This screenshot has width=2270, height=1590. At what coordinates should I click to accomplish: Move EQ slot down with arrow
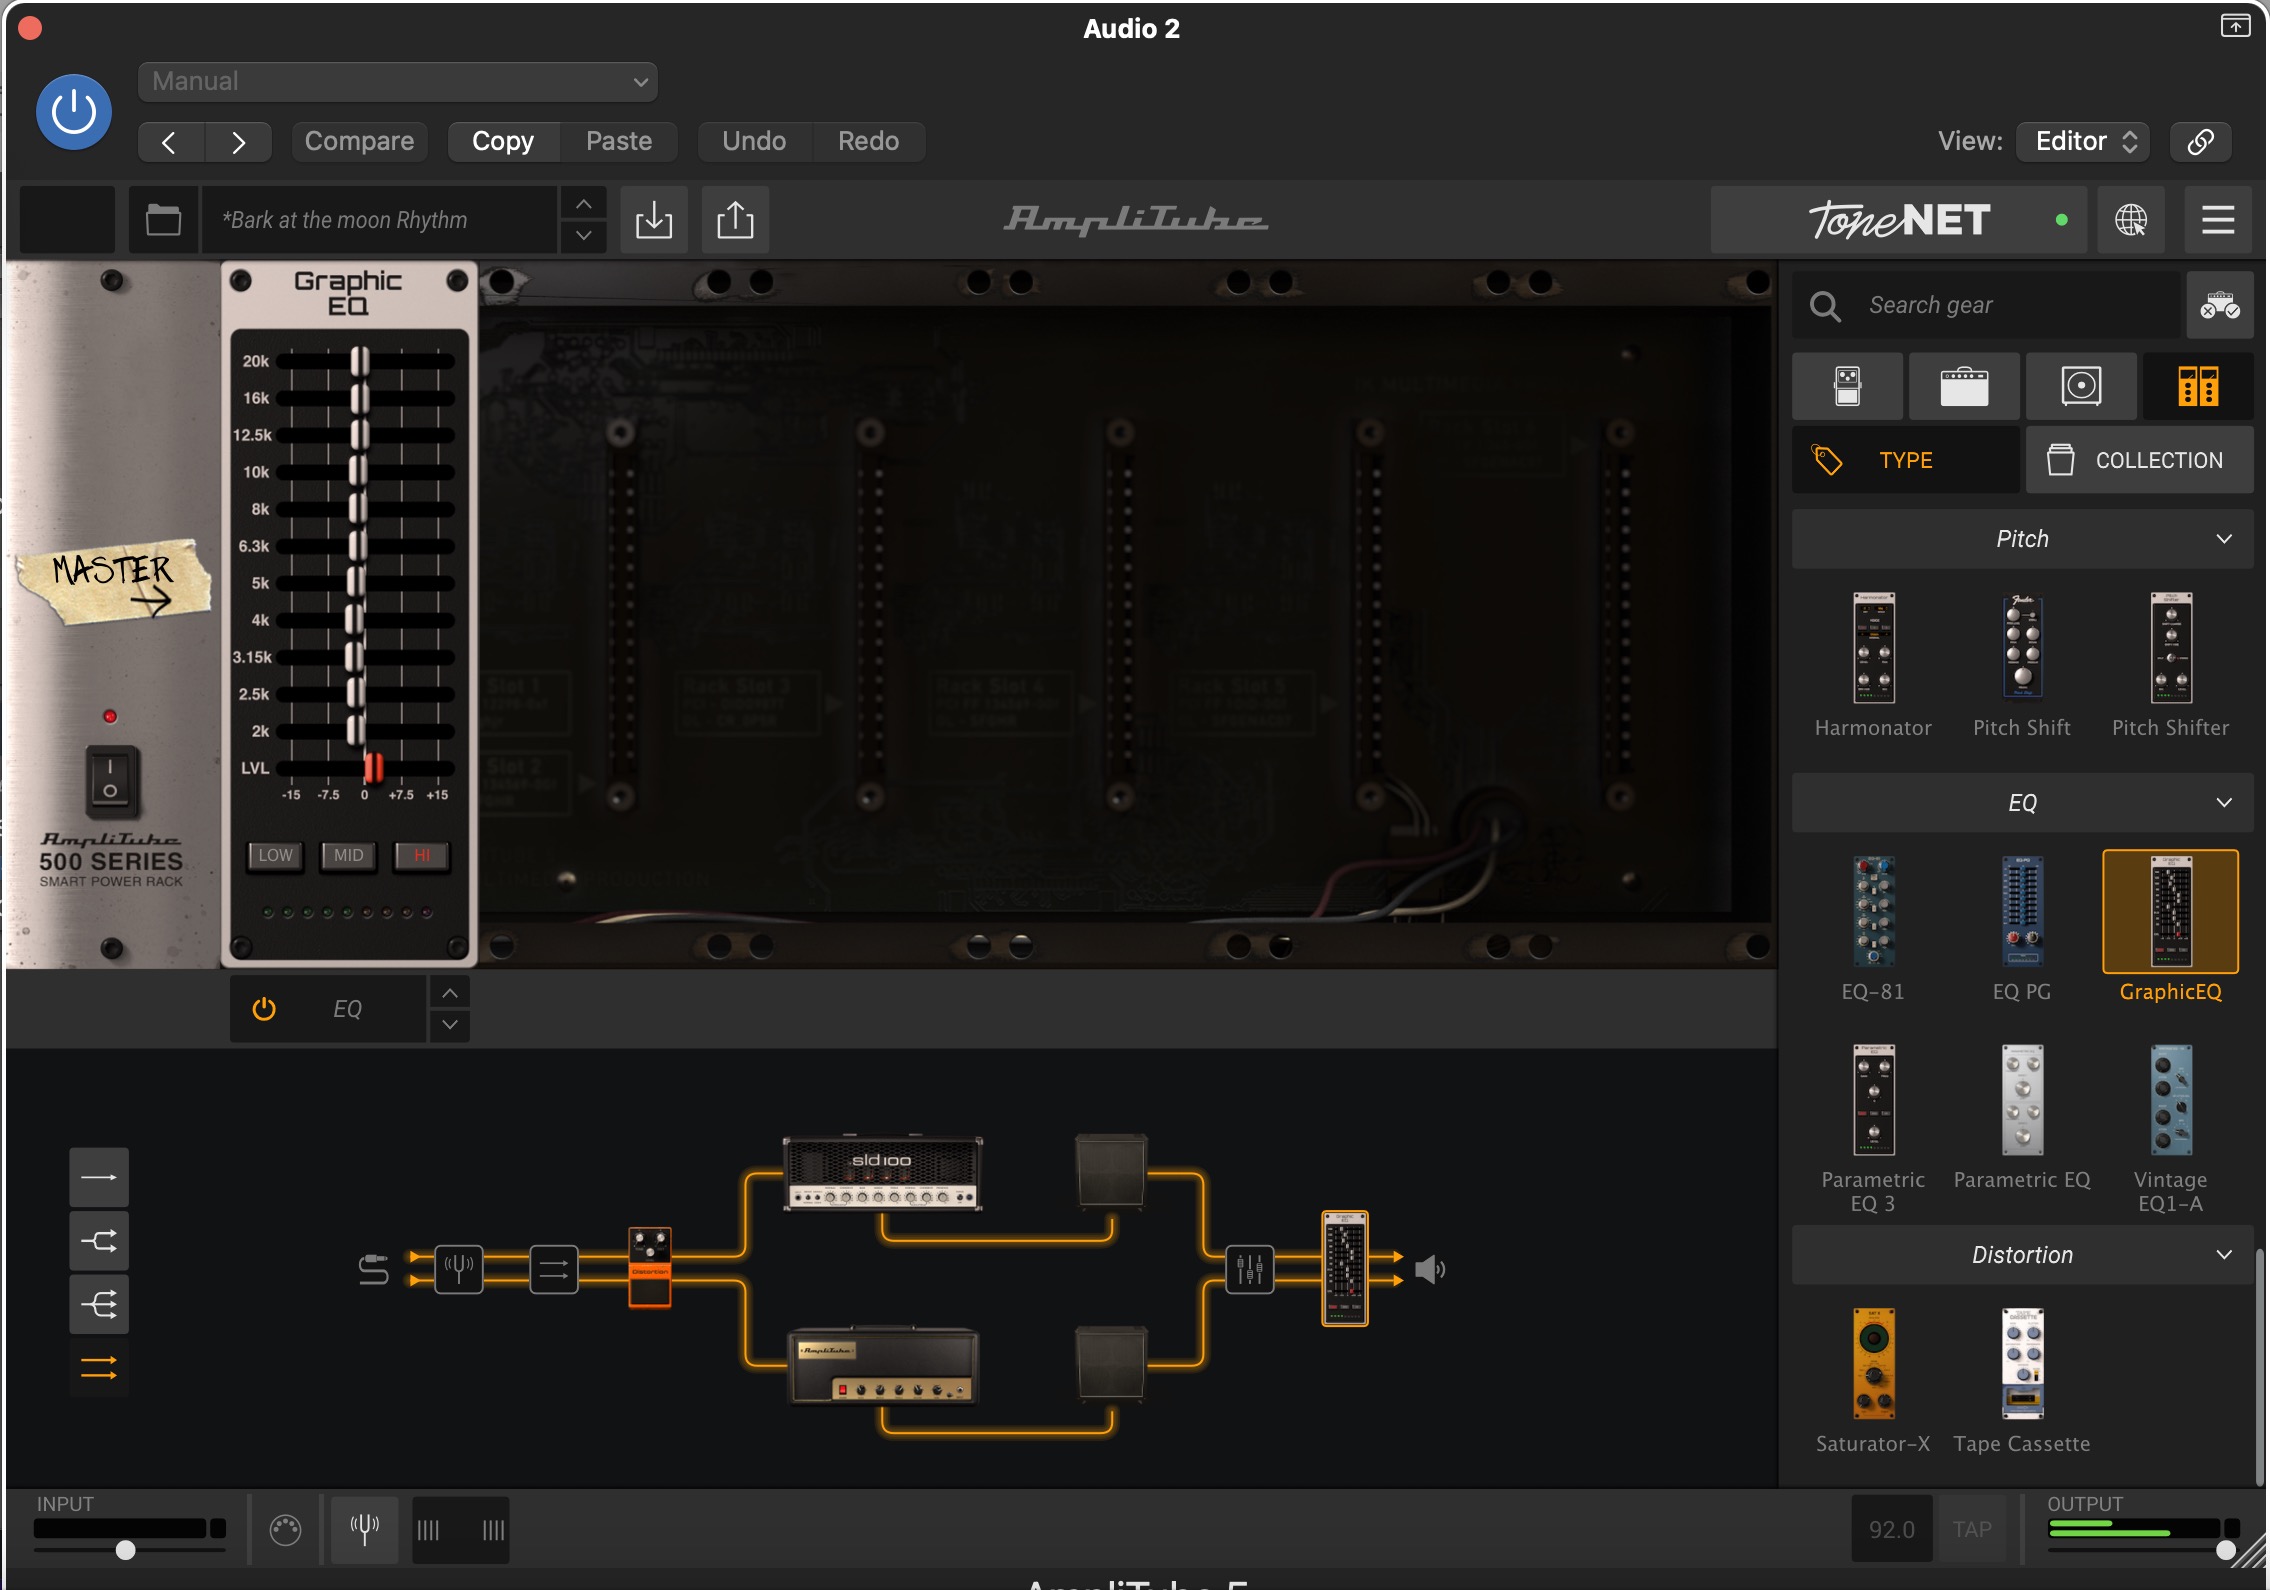pyautogui.click(x=450, y=1025)
